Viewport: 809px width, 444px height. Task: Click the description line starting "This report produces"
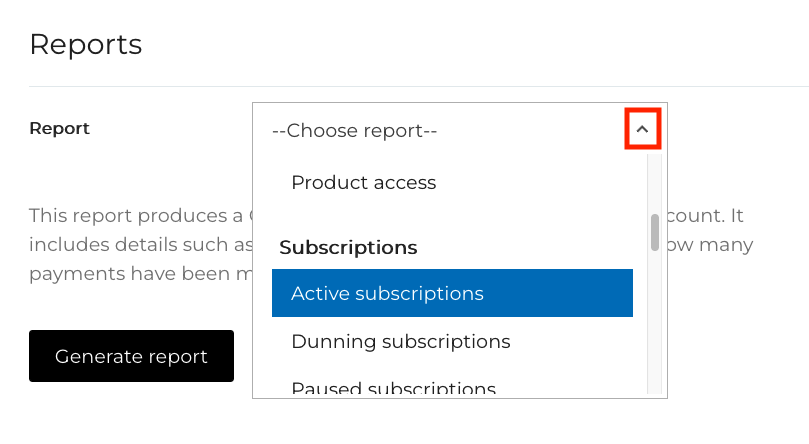(140, 216)
